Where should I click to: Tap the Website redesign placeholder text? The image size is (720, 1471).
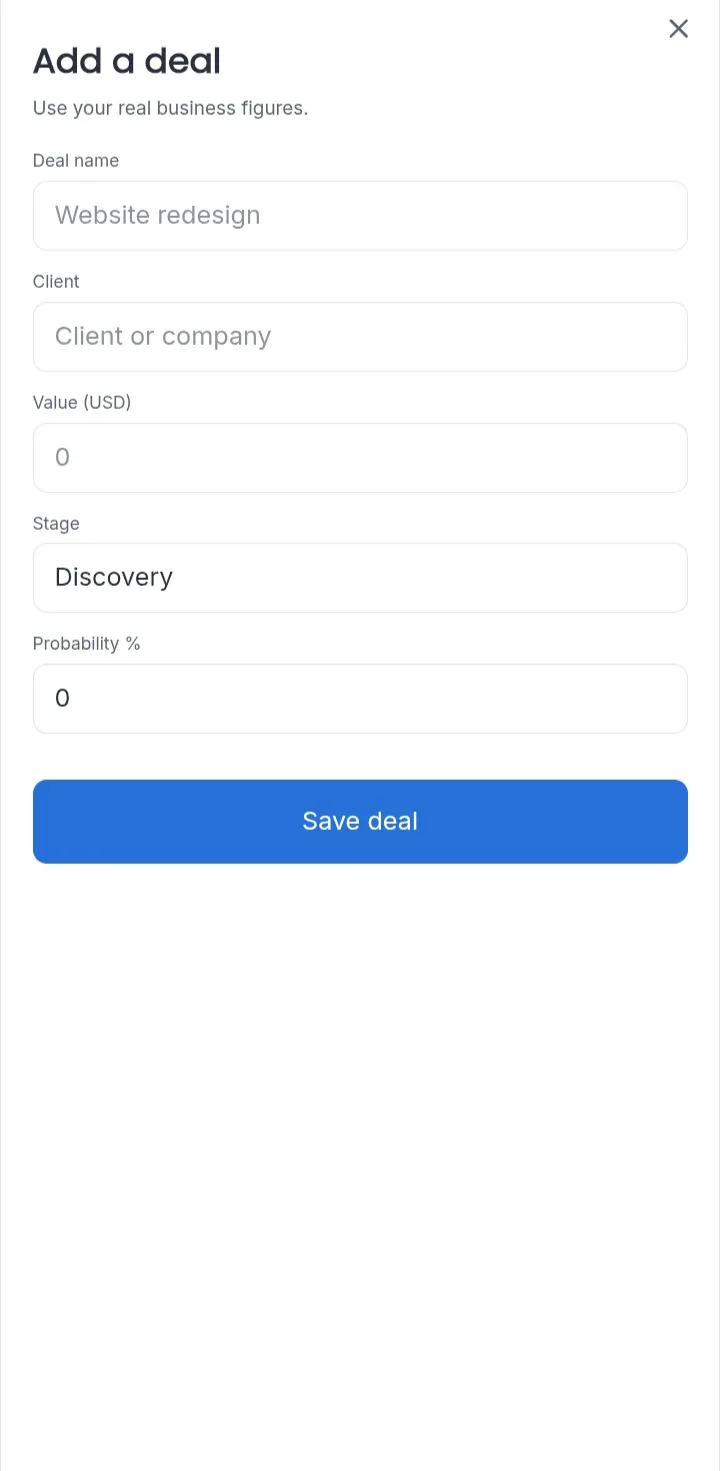157,215
